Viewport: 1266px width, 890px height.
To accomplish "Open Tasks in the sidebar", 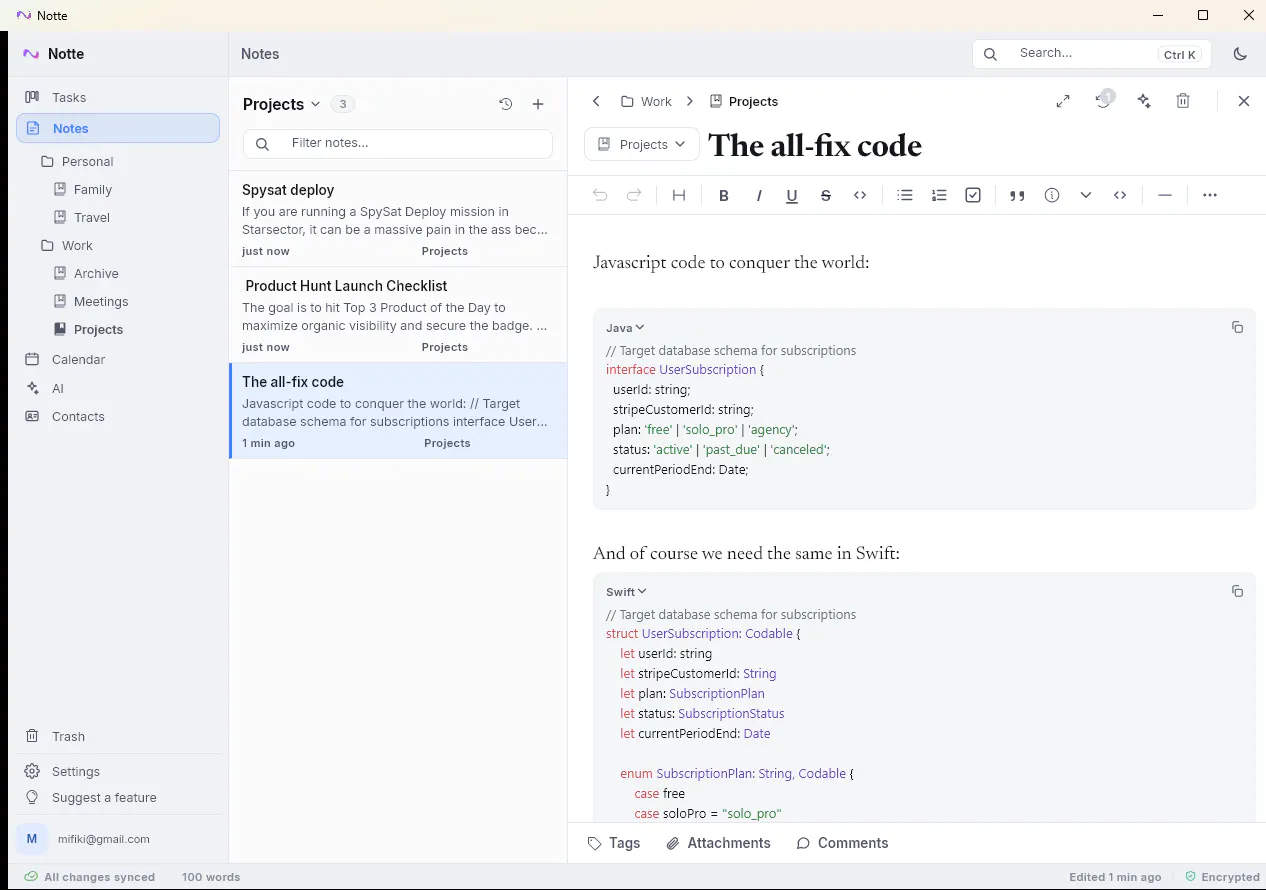I will pos(118,97).
